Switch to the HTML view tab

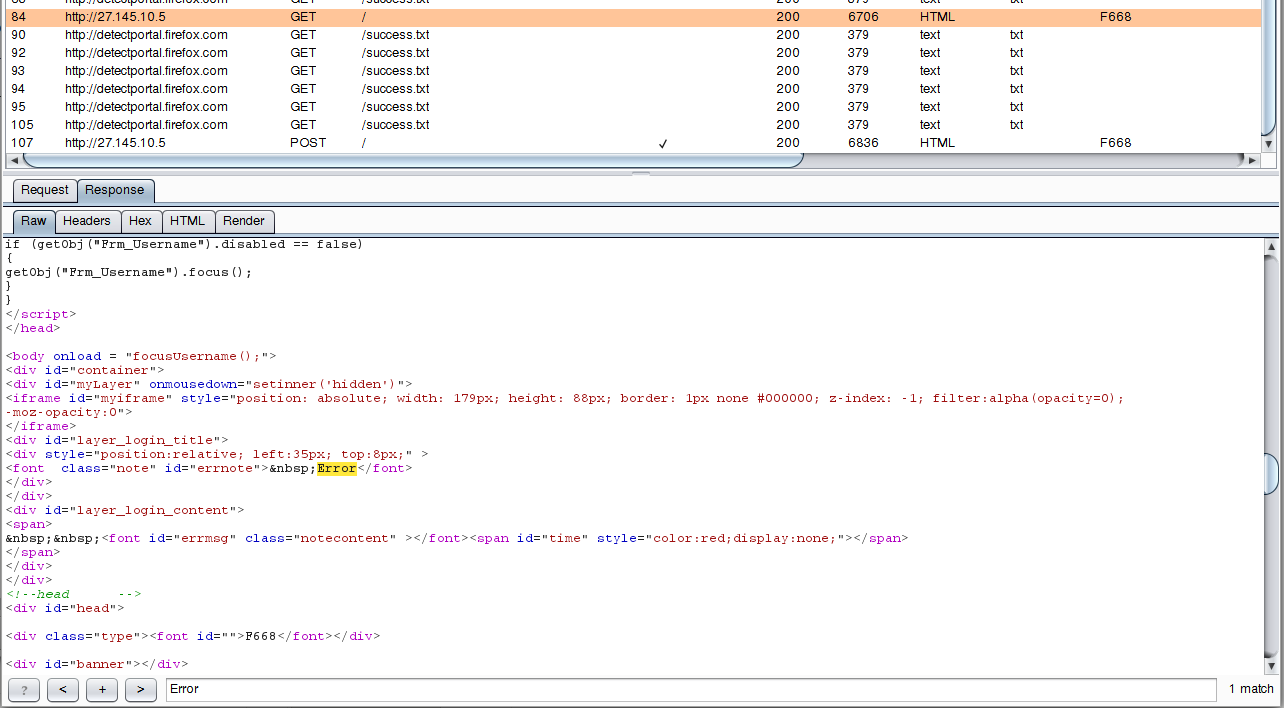[187, 221]
